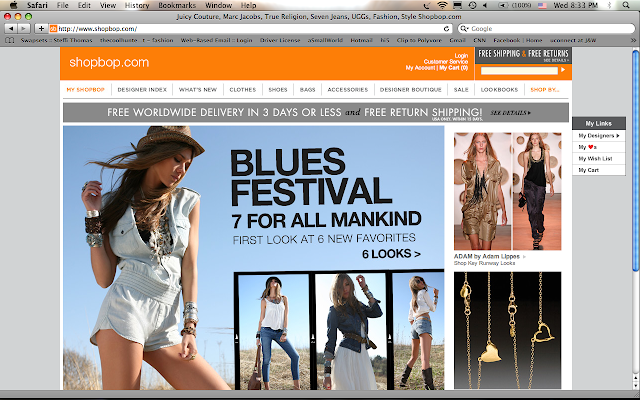Screen dimensions: 640x400
Task: Reload the page with the refresh icon
Action: click(447, 29)
